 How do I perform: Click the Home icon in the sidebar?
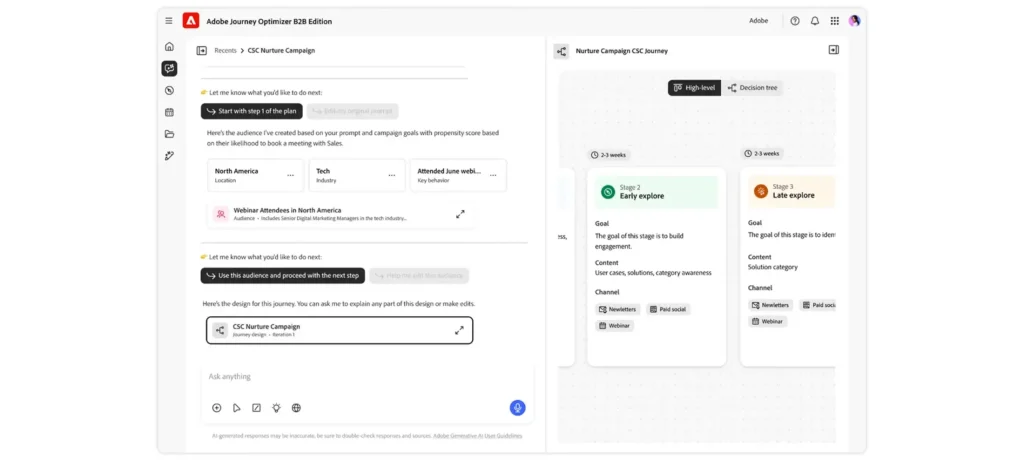(169, 47)
